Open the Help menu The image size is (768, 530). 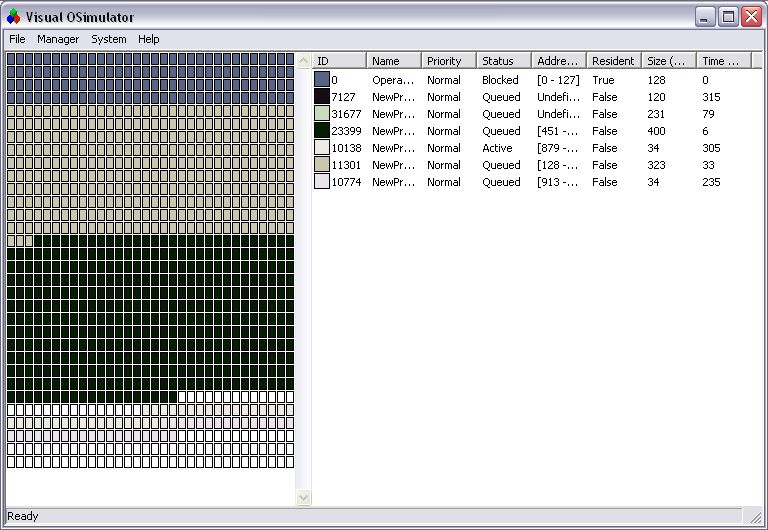[x=148, y=39]
